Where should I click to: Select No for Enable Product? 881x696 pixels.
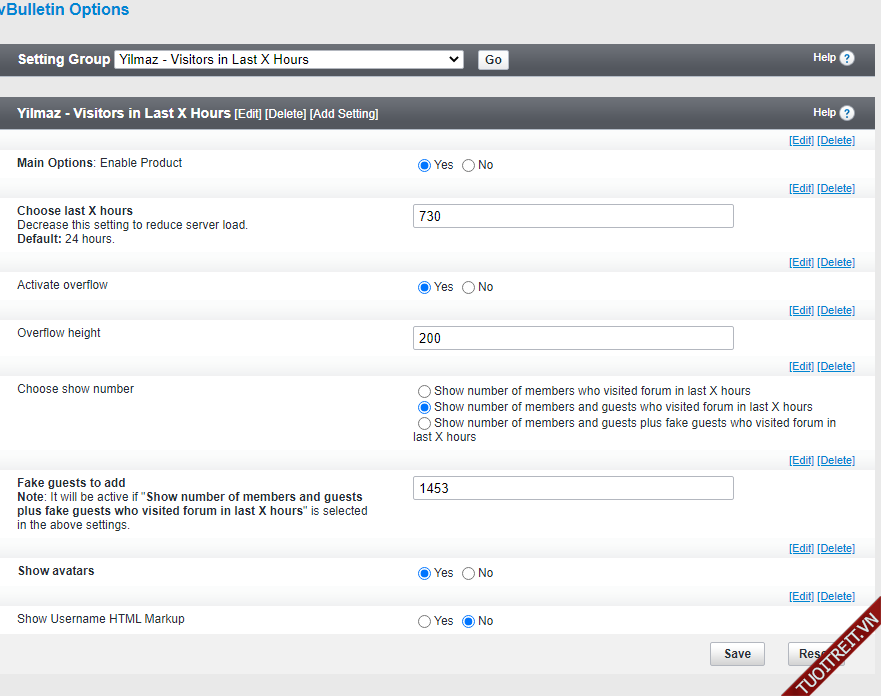coord(468,165)
